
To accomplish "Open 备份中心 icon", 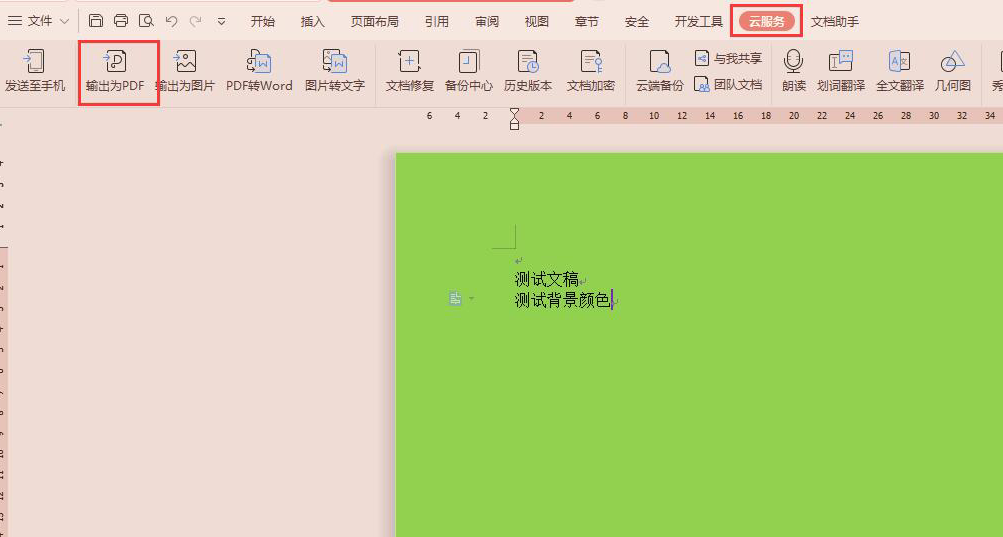I will [x=469, y=71].
